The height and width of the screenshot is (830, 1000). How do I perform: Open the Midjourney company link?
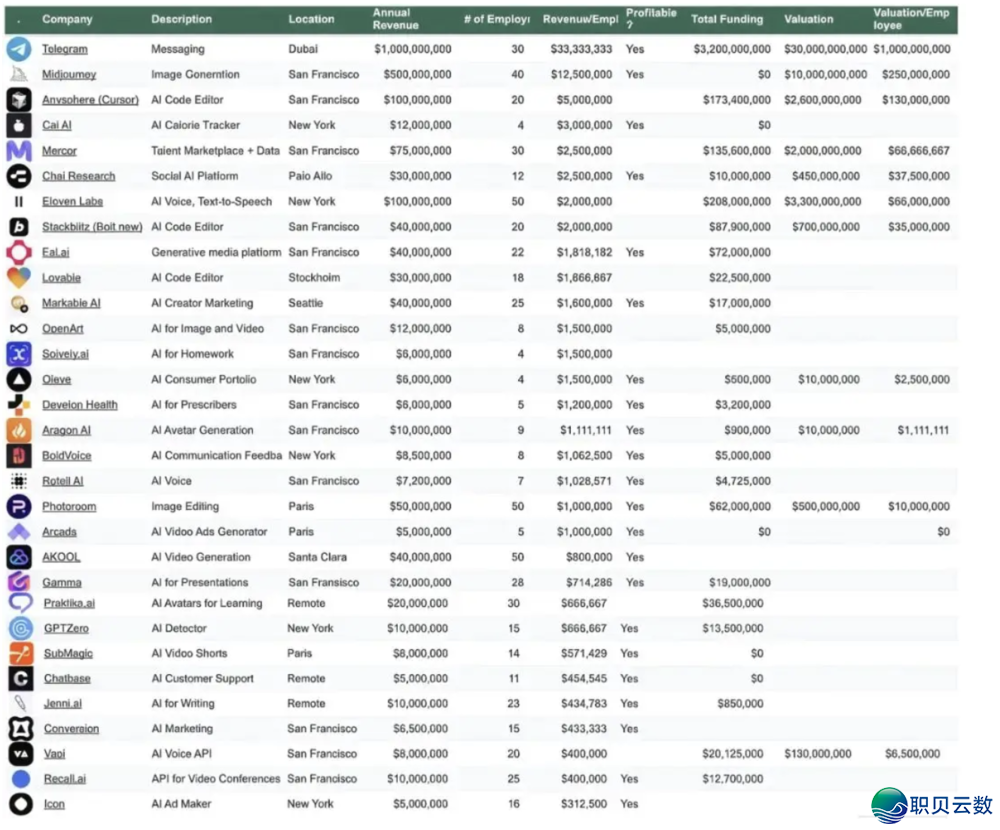click(69, 75)
